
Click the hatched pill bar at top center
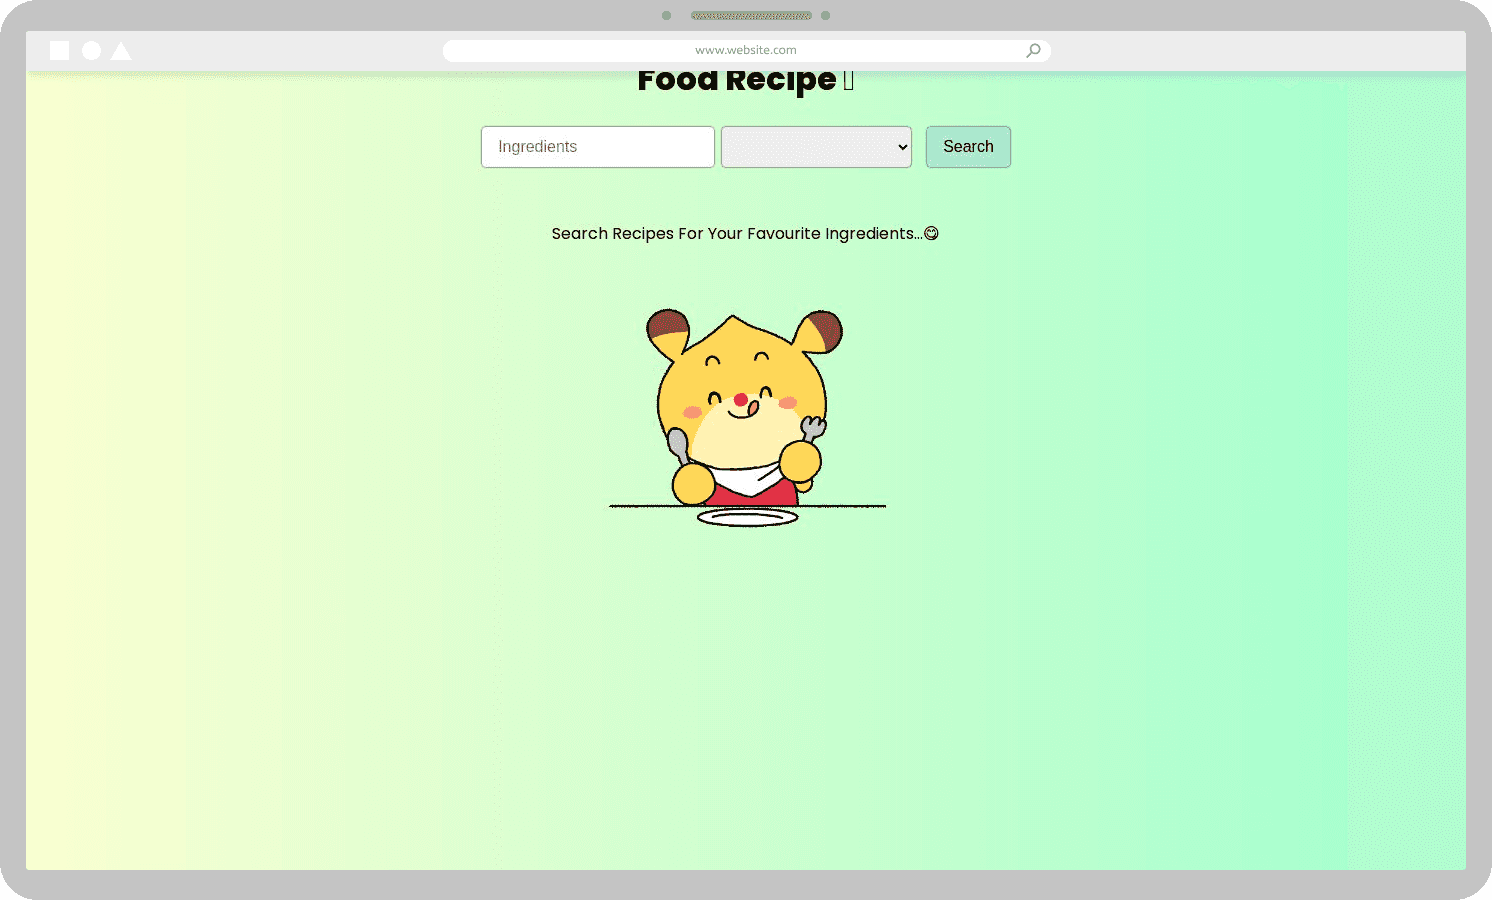click(751, 15)
